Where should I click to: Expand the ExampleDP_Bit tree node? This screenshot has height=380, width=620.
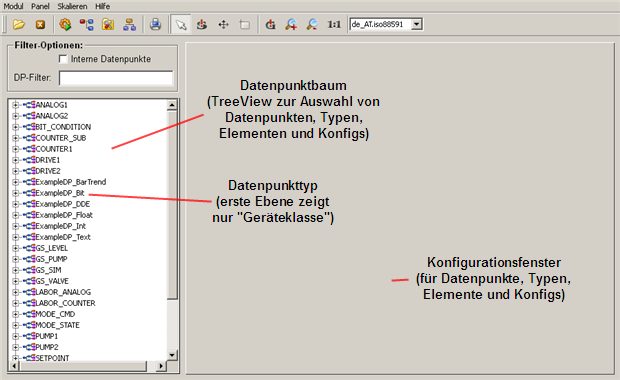(15, 193)
